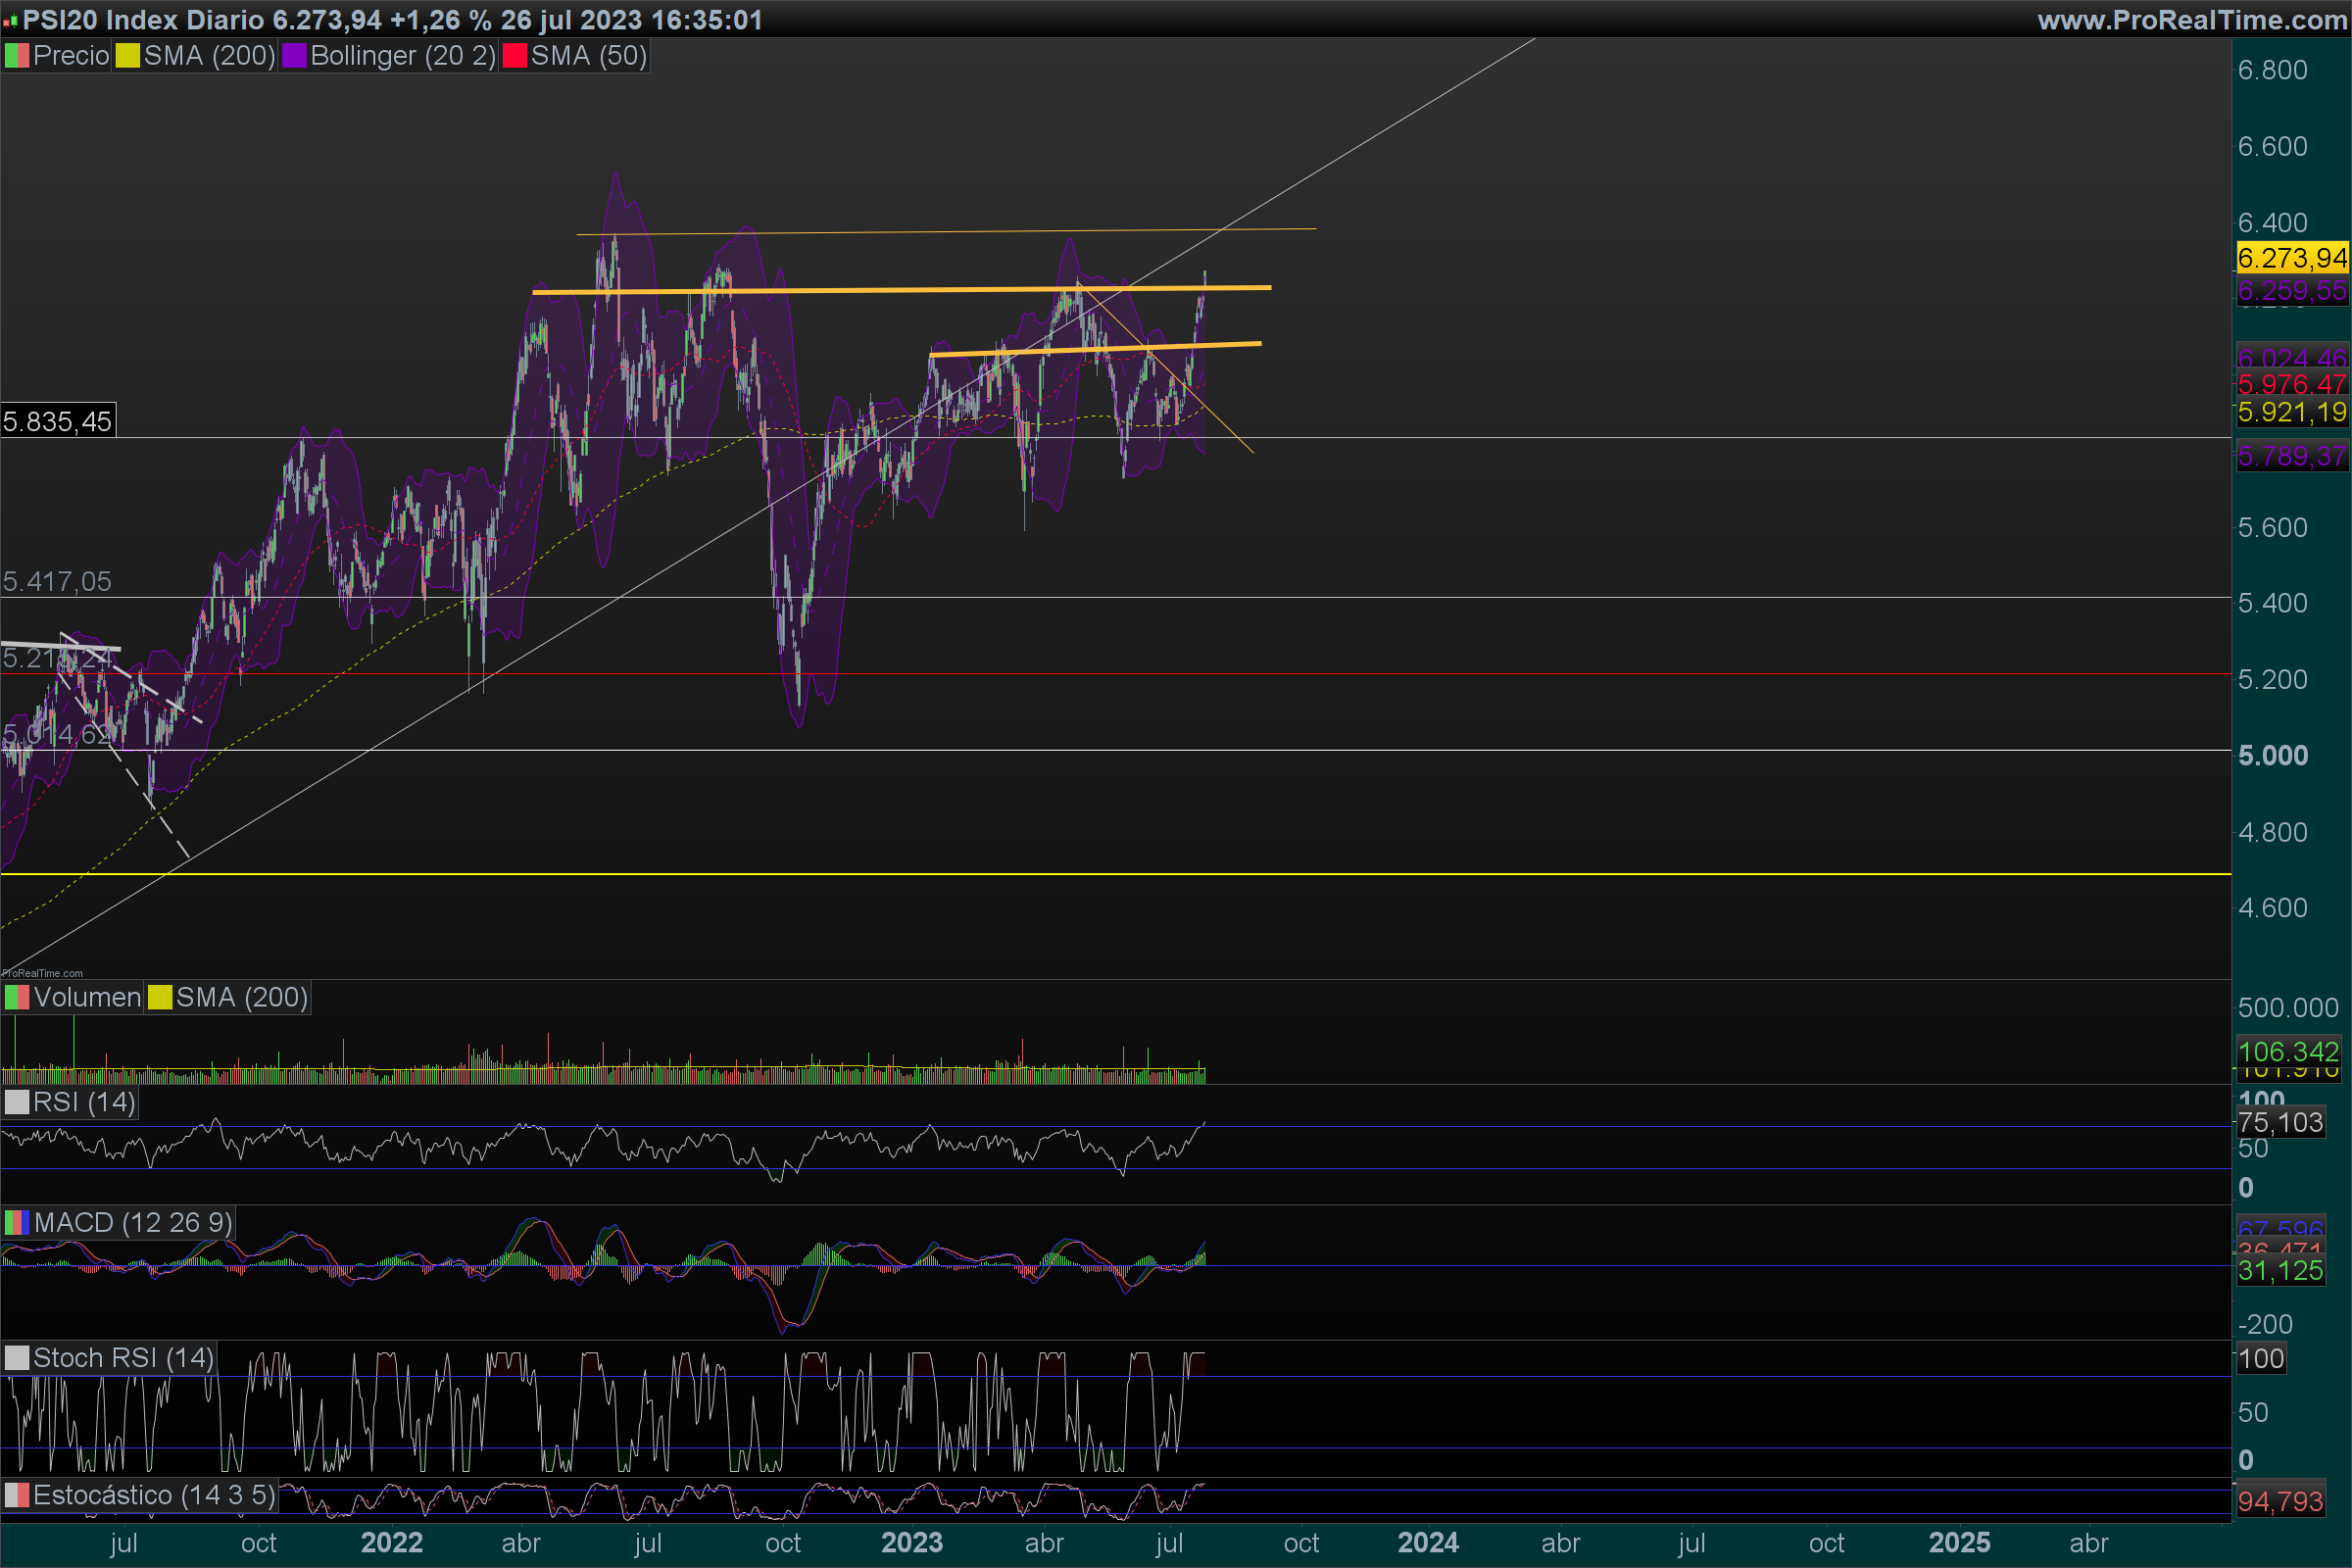Click the 2024 year marker on time axis
2352x1568 pixels.
click(1427, 1543)
